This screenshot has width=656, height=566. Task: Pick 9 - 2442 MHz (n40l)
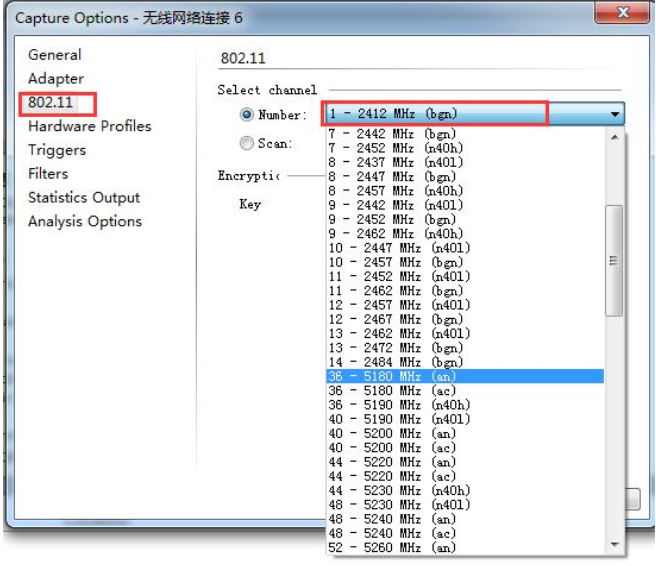[x=465, y=205]
